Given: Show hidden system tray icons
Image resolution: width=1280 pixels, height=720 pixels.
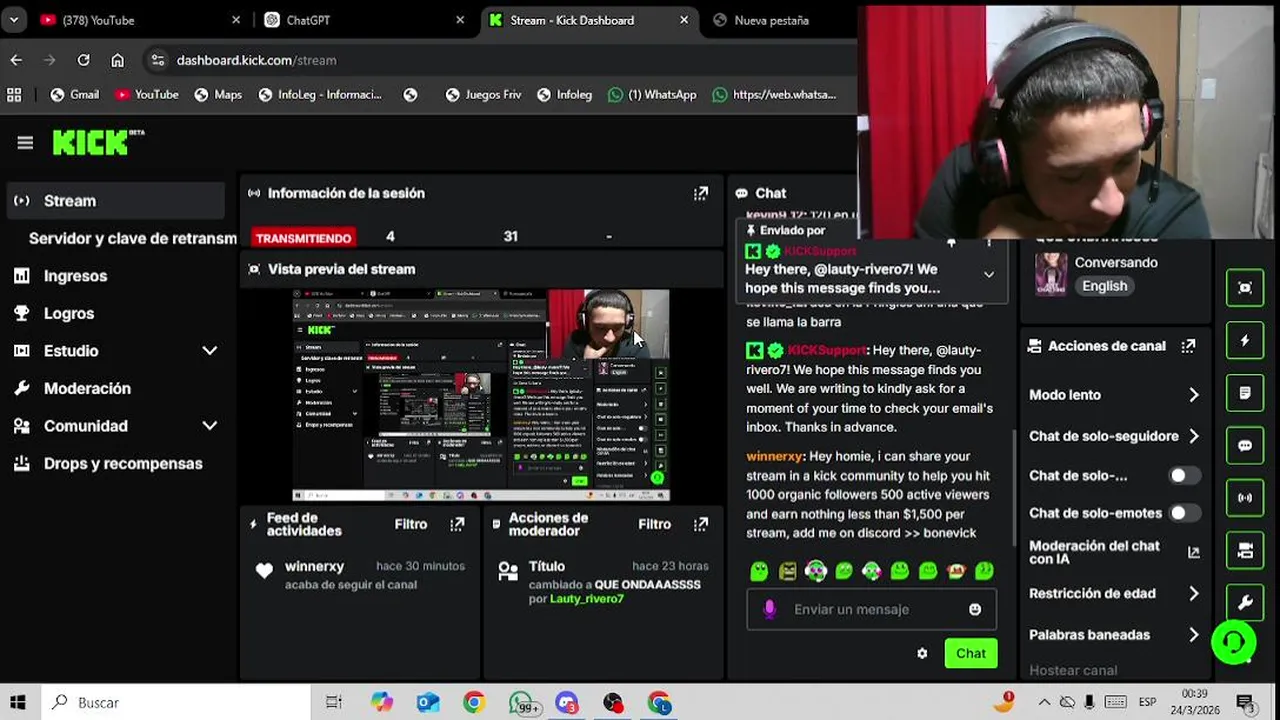Looking at the screenshot, I should tap(1043, 702).
